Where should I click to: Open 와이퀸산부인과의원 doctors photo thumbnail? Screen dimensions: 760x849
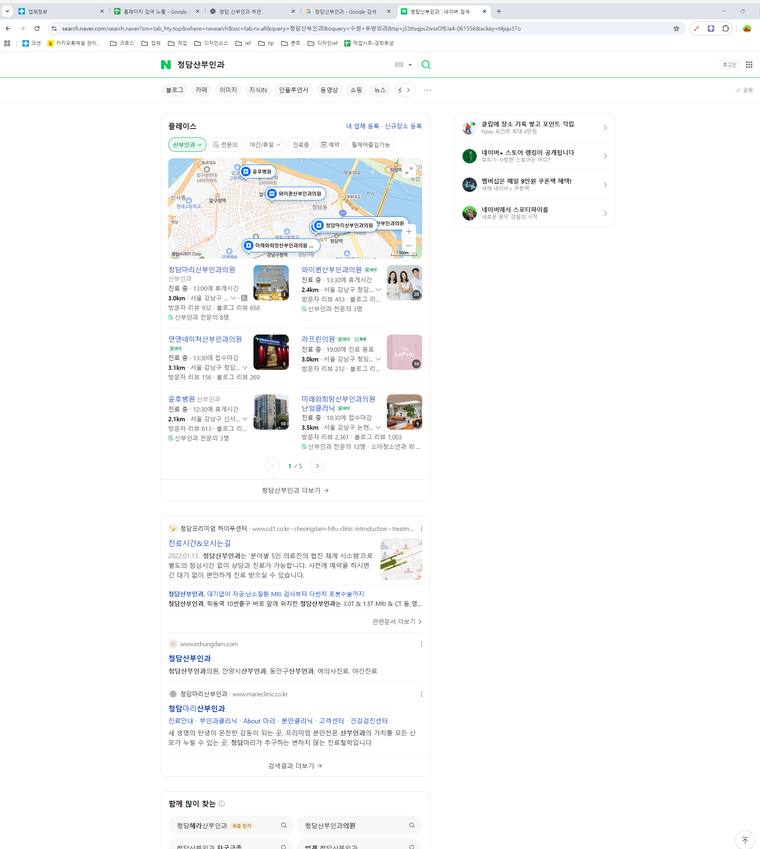(x=404, y=283)
